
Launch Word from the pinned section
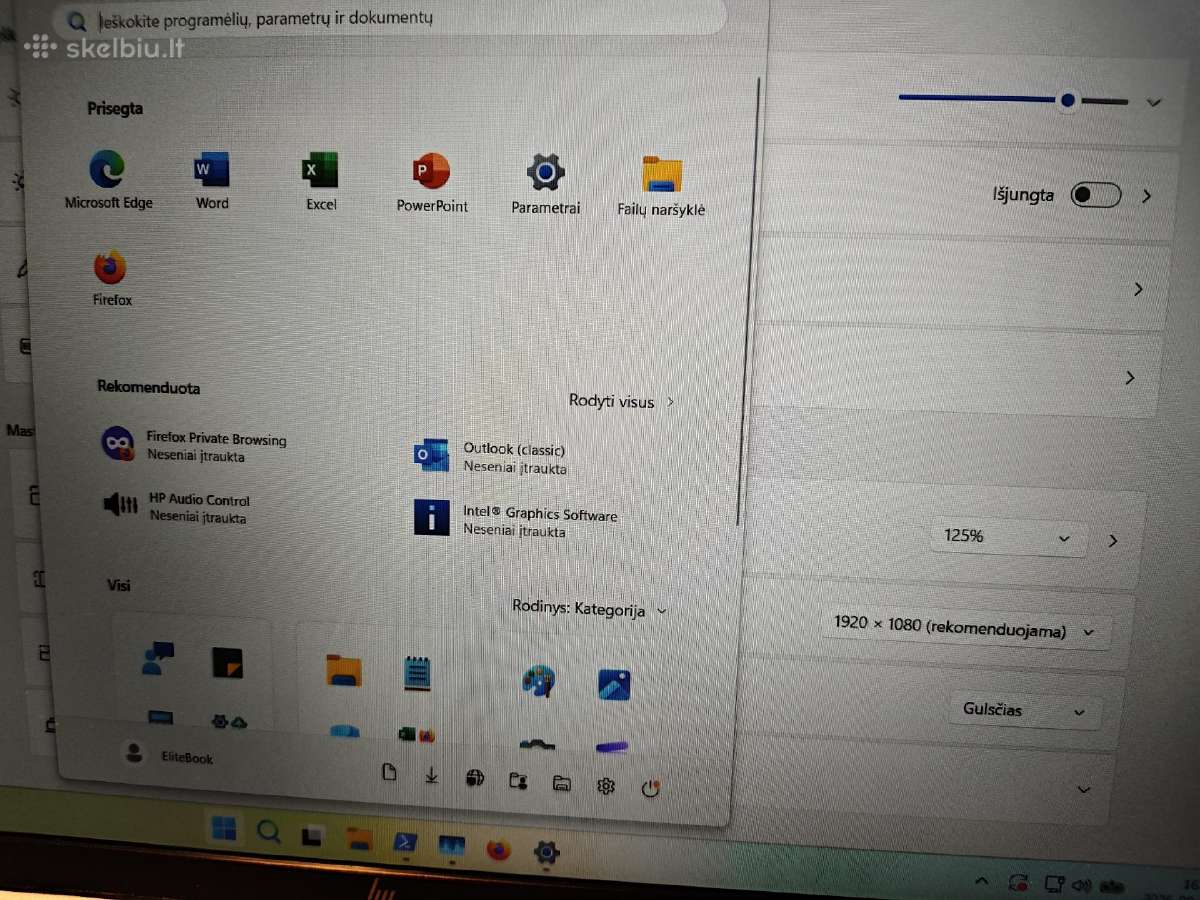[212, 180]
